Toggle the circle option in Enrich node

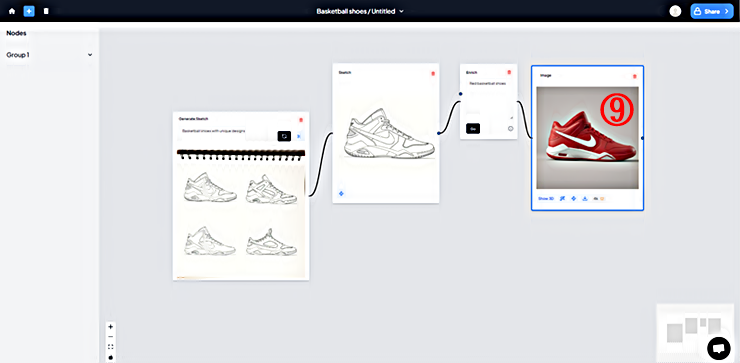click(511, 128)
